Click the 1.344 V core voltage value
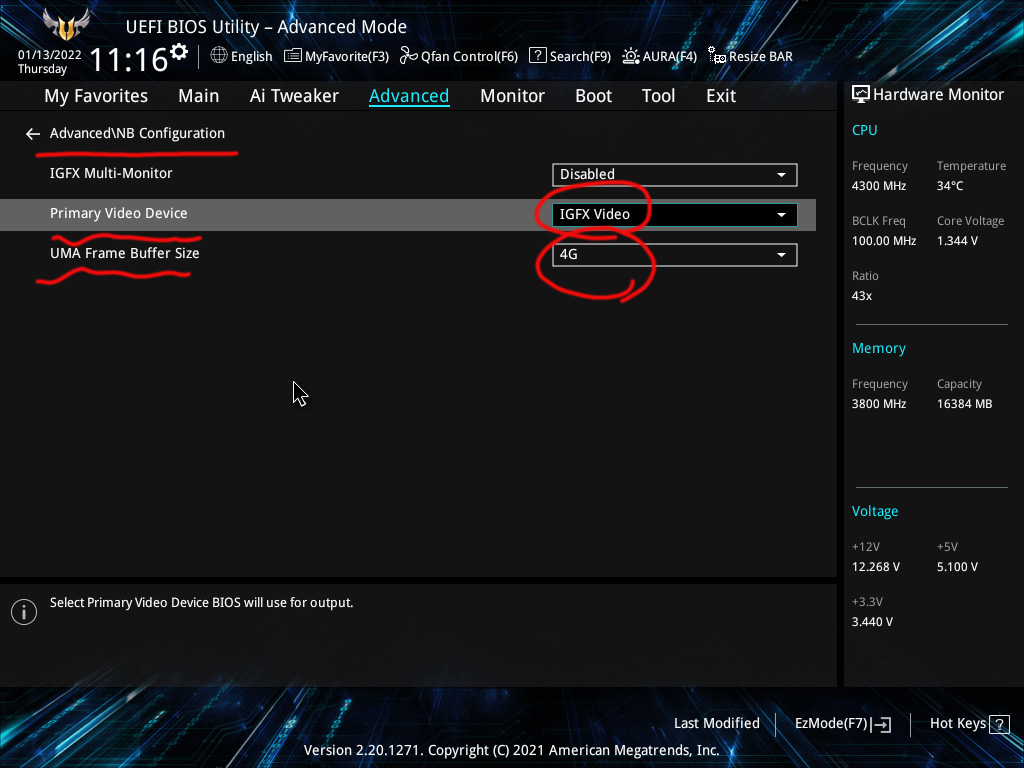The width and height of the screenshot is (1024, 768). tap(957, 241)
